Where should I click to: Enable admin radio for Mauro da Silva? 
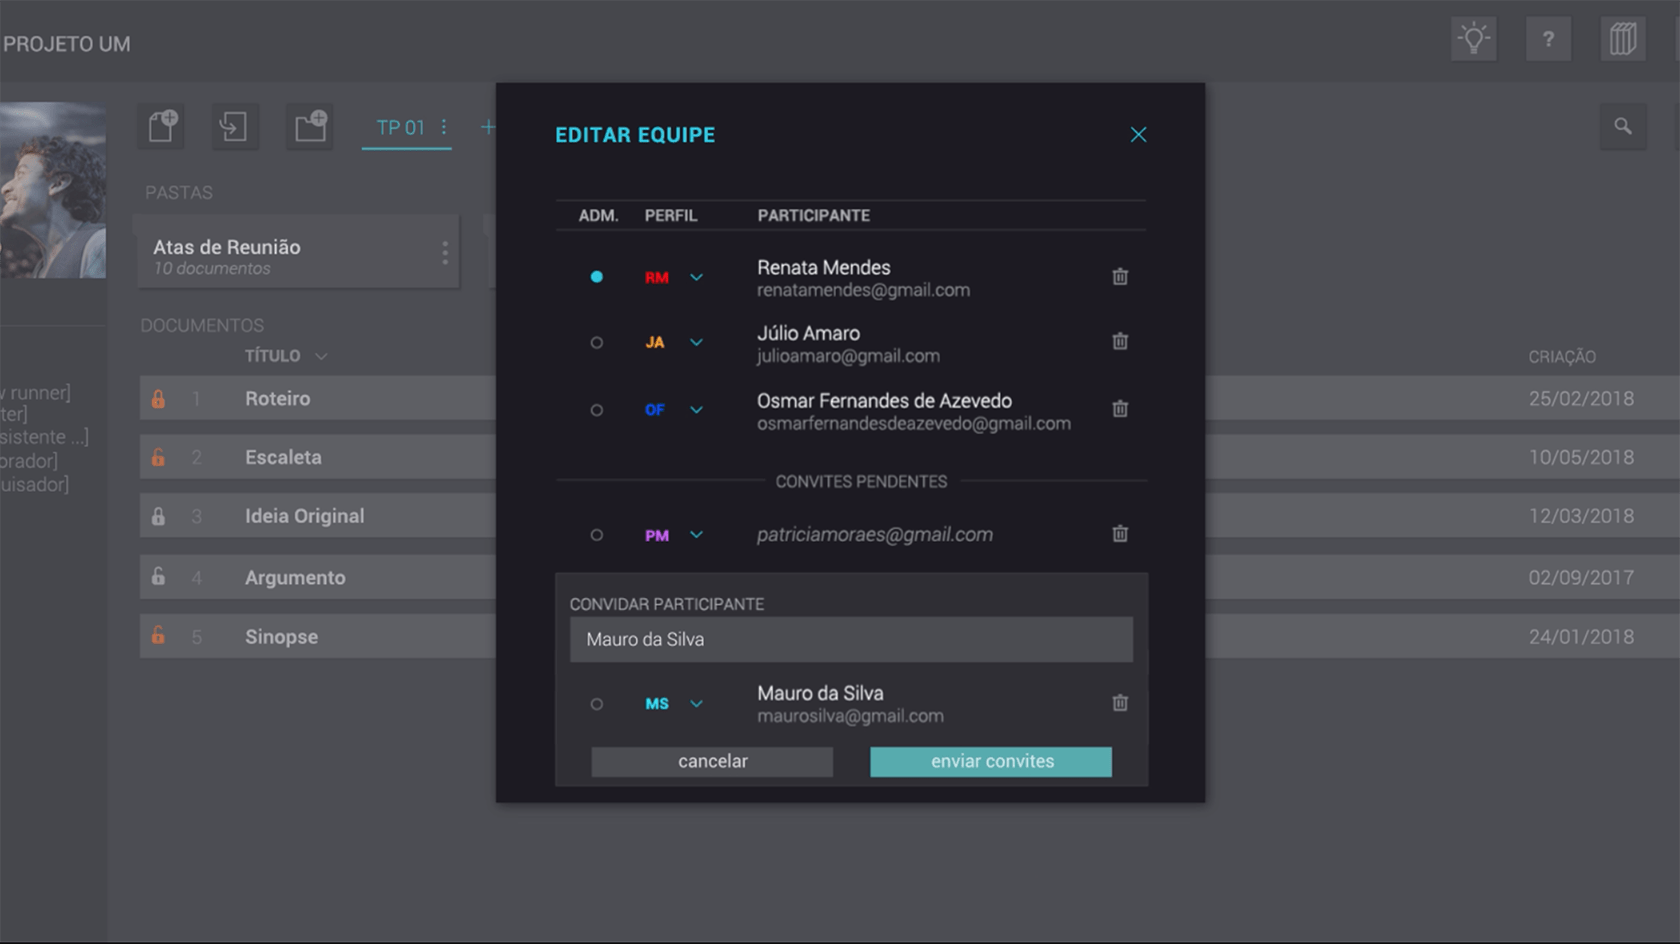pyautogui.click(x=597, y=704)
